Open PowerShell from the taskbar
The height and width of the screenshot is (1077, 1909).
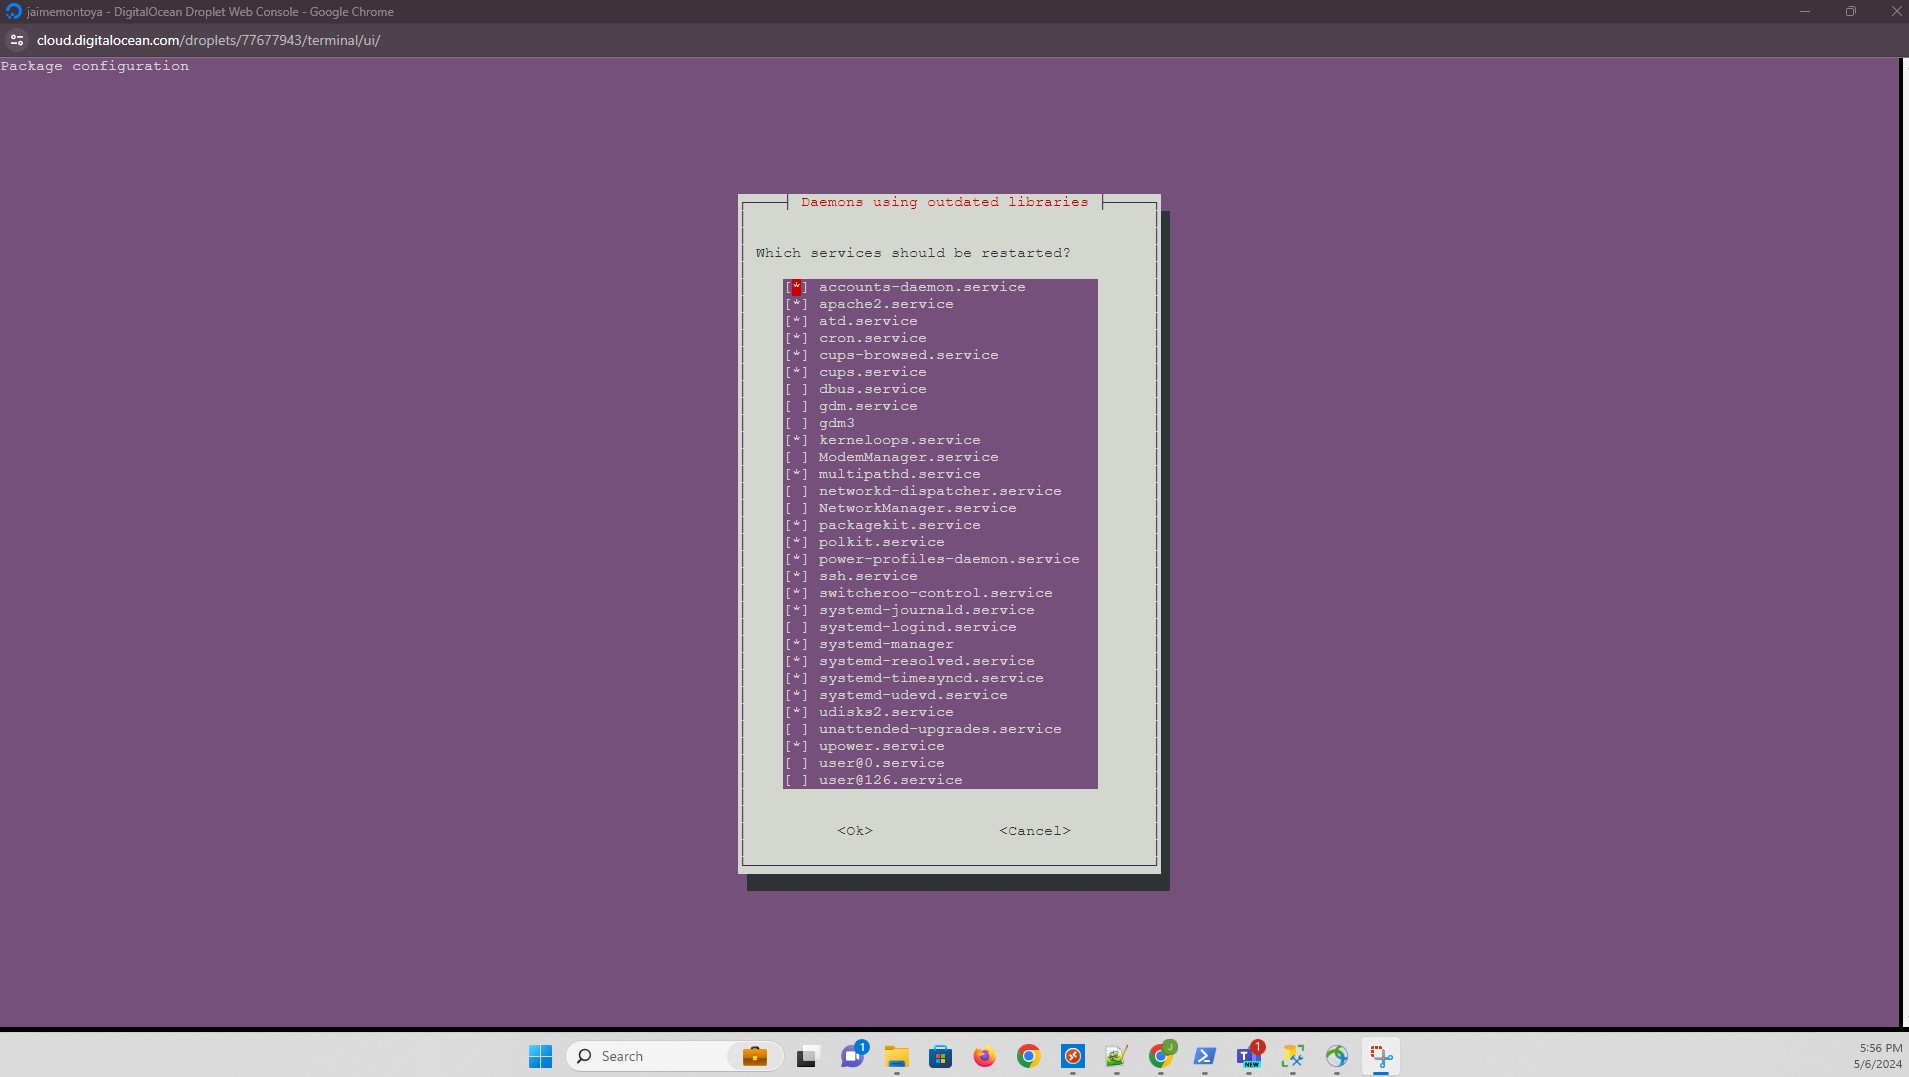[x=1205, y=1056]
